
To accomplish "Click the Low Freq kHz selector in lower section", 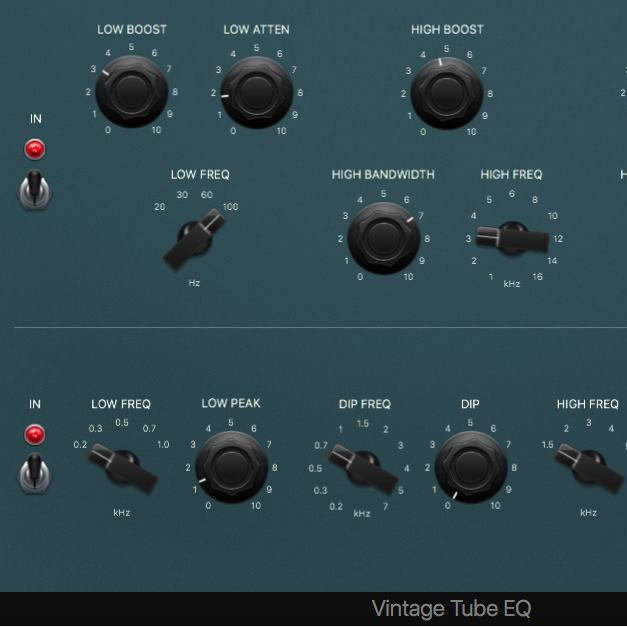I will pos(121,467).
